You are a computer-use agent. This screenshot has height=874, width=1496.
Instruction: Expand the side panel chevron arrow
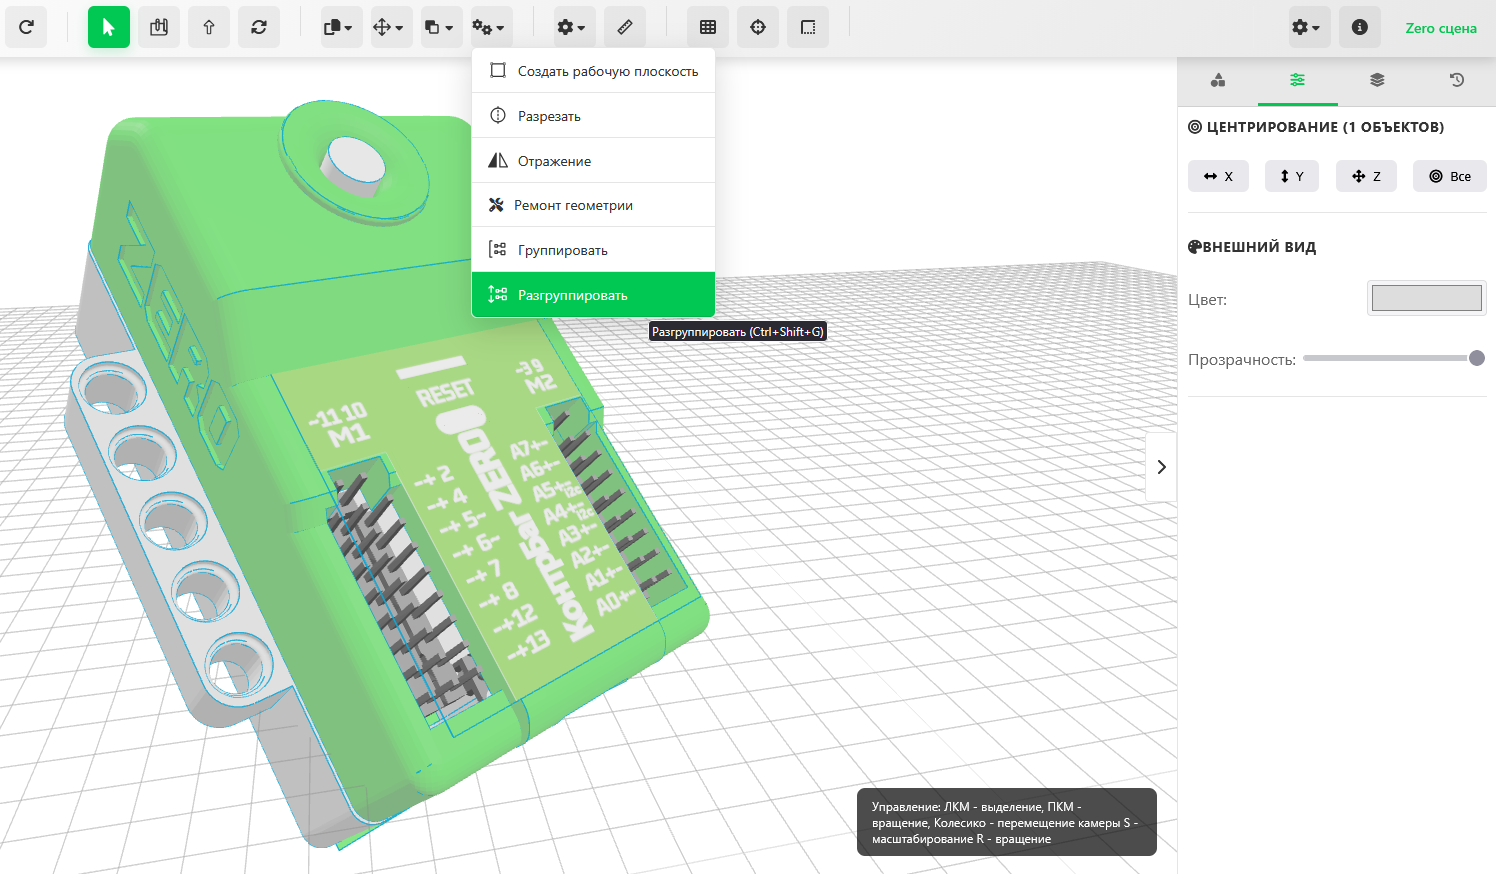point(1161,467)
